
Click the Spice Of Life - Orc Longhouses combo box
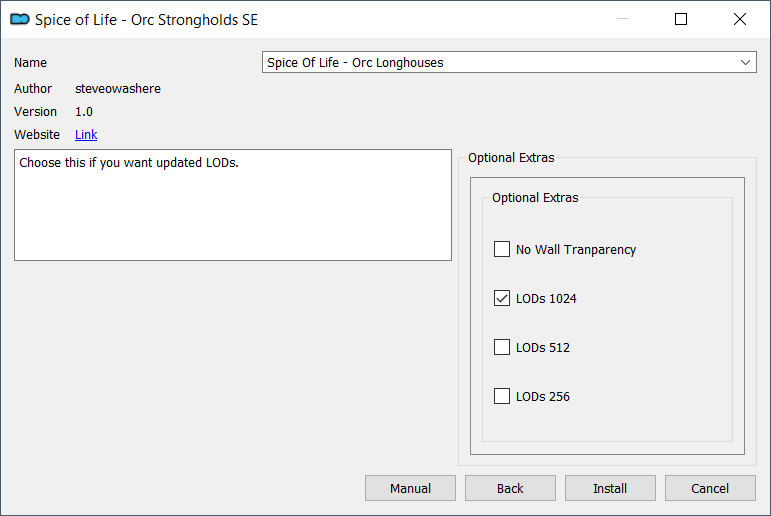tap(509, 62)
